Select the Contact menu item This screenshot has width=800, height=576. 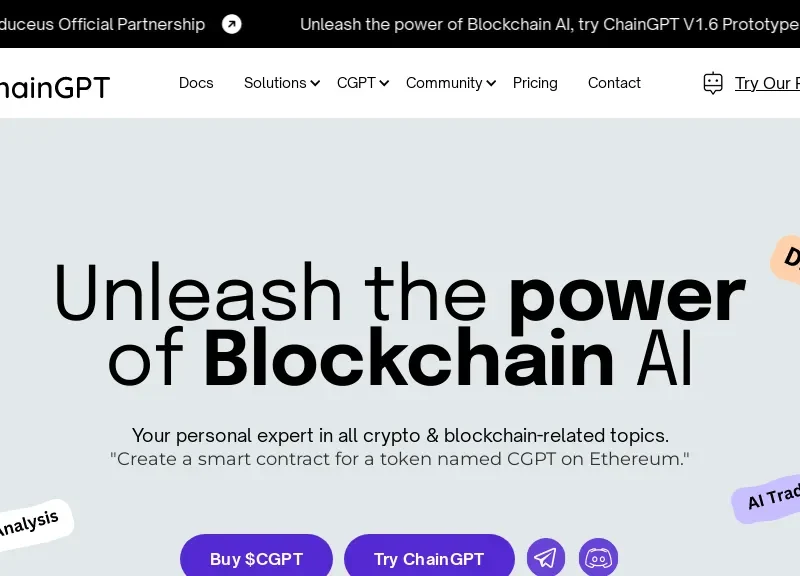click(614, 83)
